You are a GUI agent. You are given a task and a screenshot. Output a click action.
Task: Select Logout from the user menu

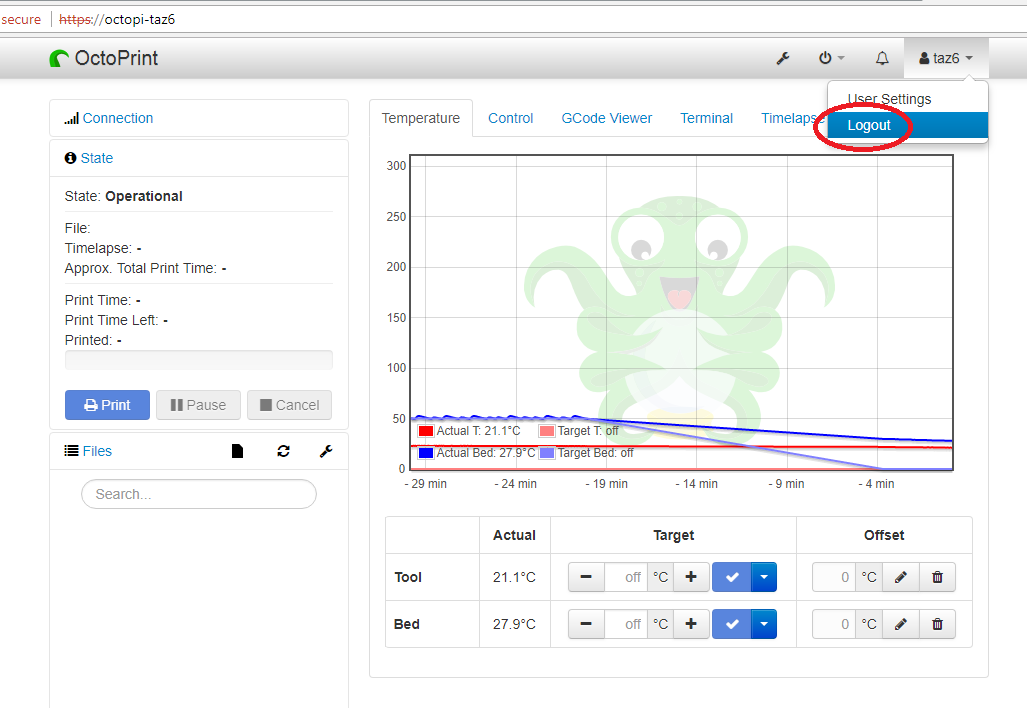907,125
